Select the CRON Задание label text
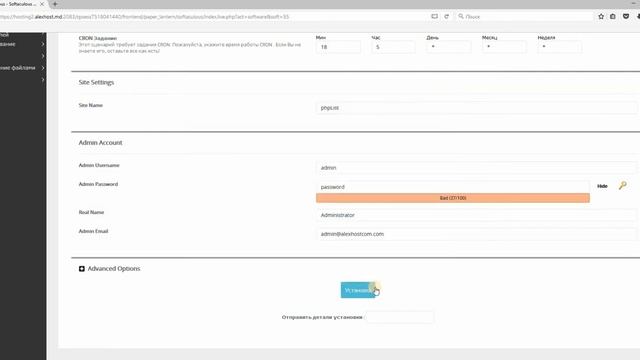Viewport: 640px width, 360px height. point(98,38)
